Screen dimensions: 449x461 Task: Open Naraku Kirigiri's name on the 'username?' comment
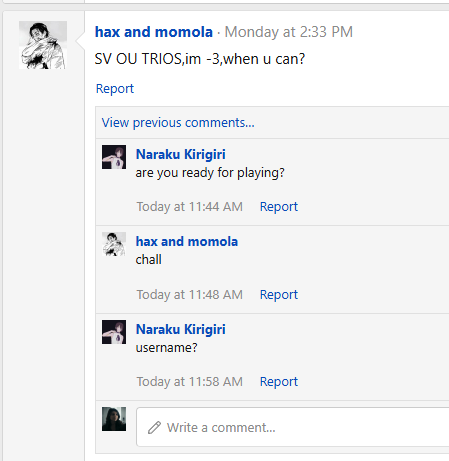(x=181, y=329)
